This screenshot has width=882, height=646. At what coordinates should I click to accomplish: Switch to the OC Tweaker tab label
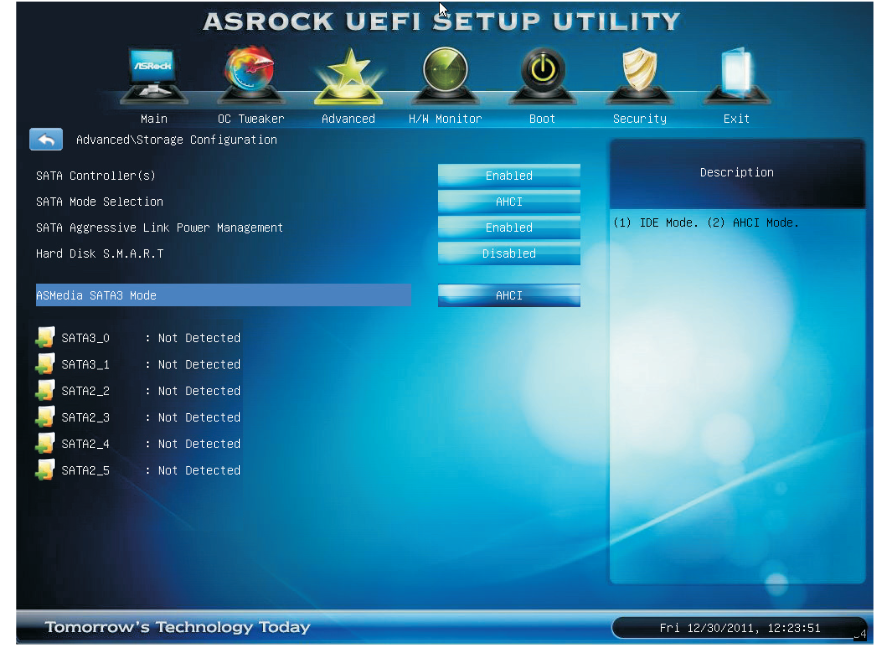point(251,119)
